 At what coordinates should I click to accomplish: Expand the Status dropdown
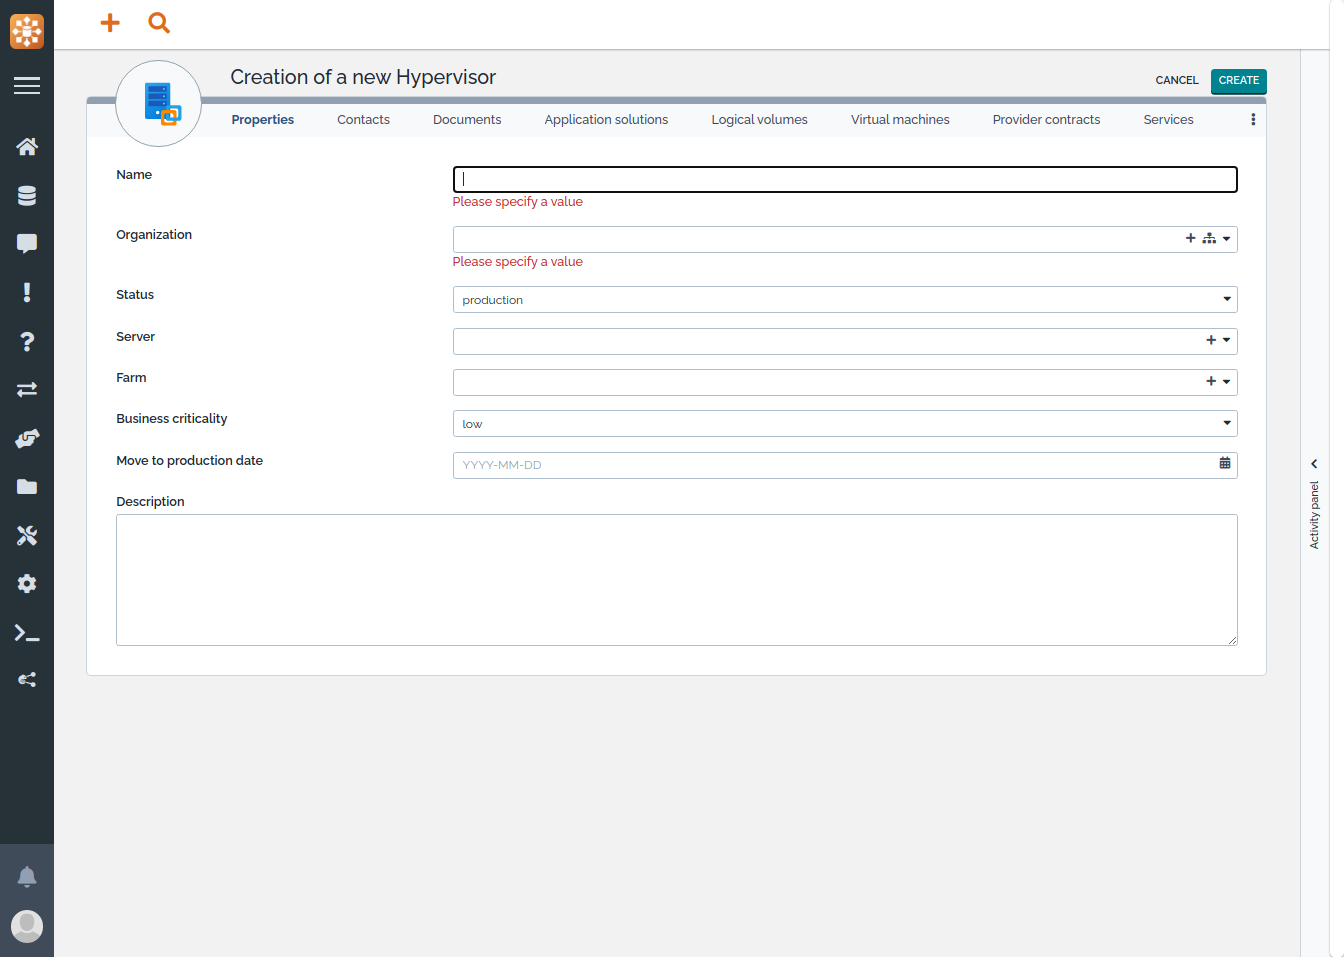[x=1226, y=300]
